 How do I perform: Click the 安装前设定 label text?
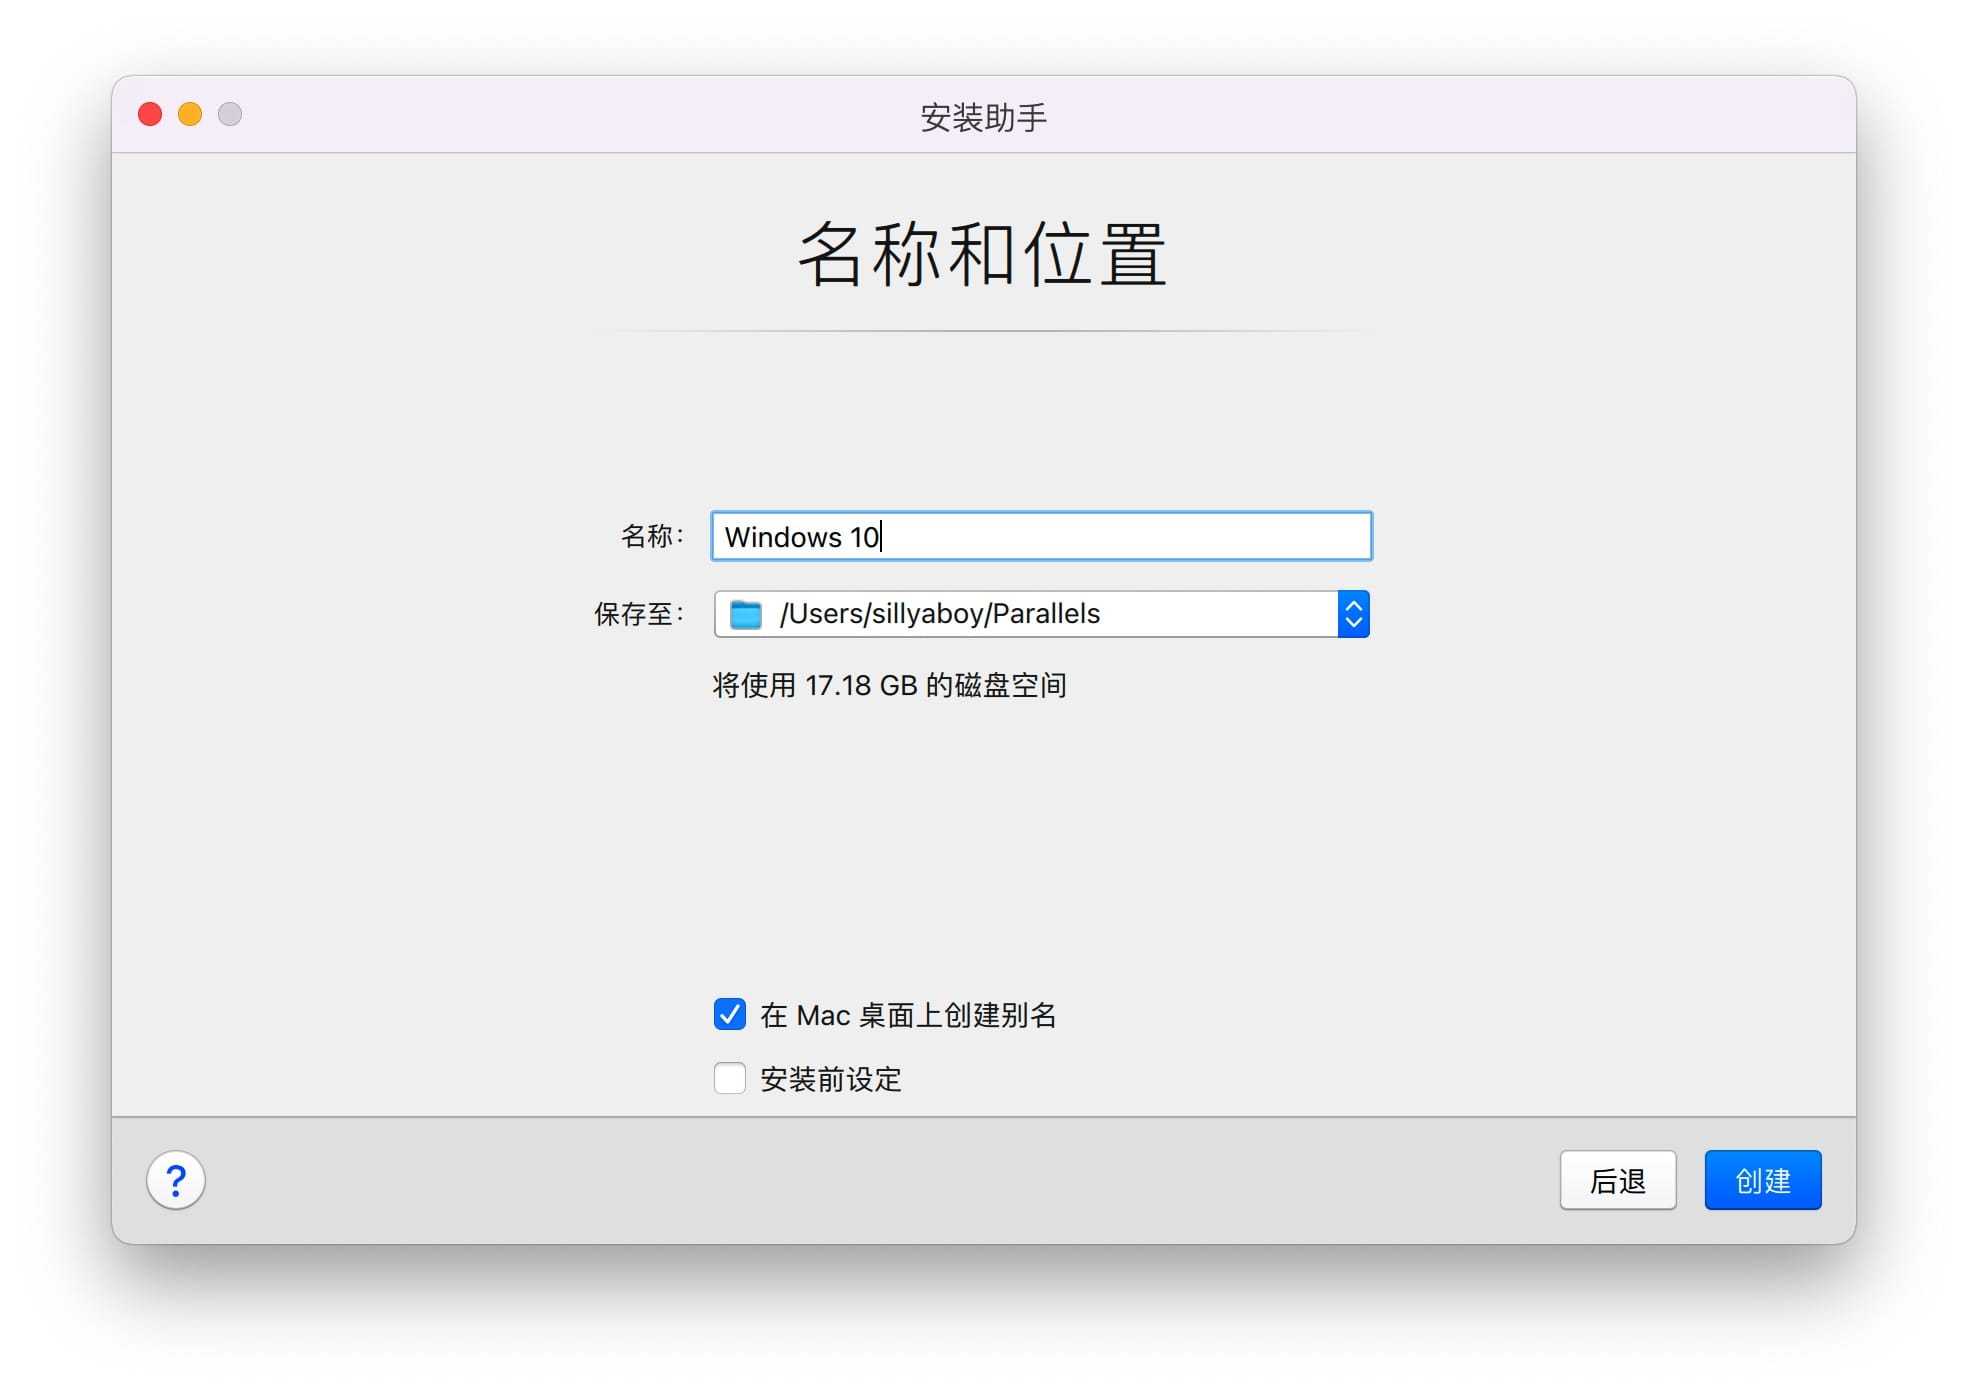tap(831, 1079)
